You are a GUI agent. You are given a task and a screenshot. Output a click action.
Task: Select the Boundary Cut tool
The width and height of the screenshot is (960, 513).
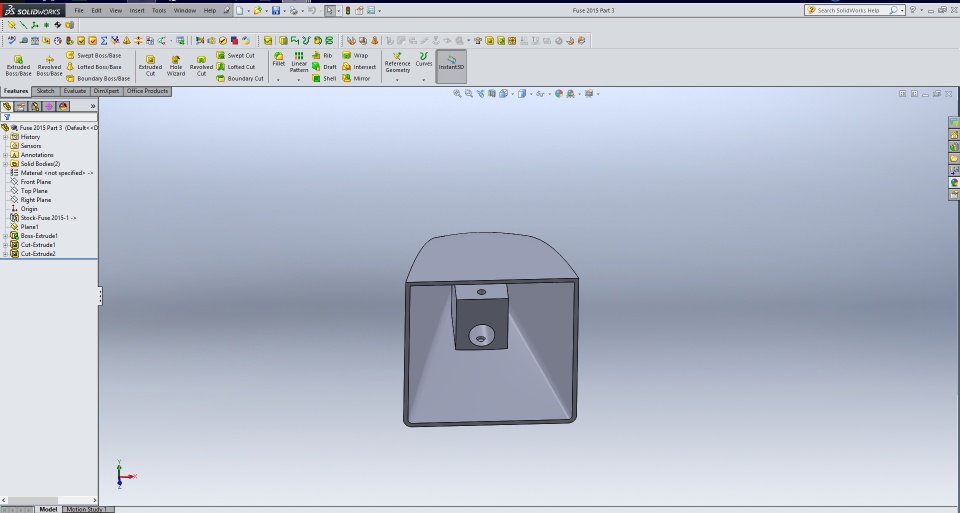click(x=240, y=78)
